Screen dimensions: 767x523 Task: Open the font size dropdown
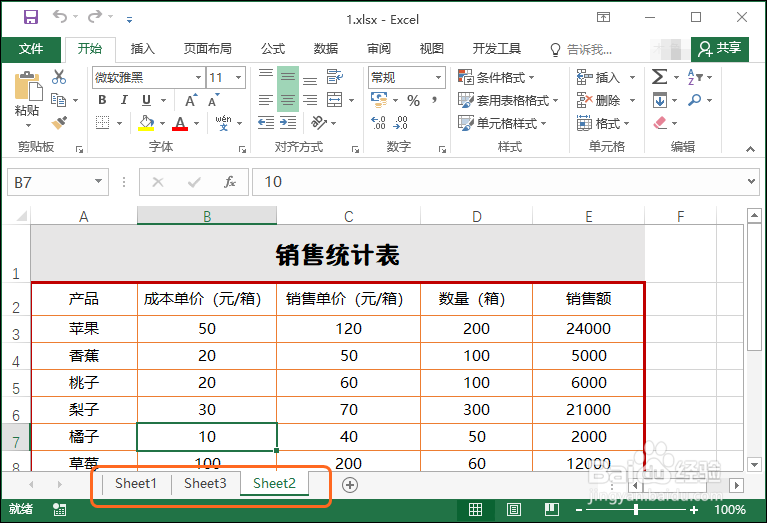tap(238, 77)
